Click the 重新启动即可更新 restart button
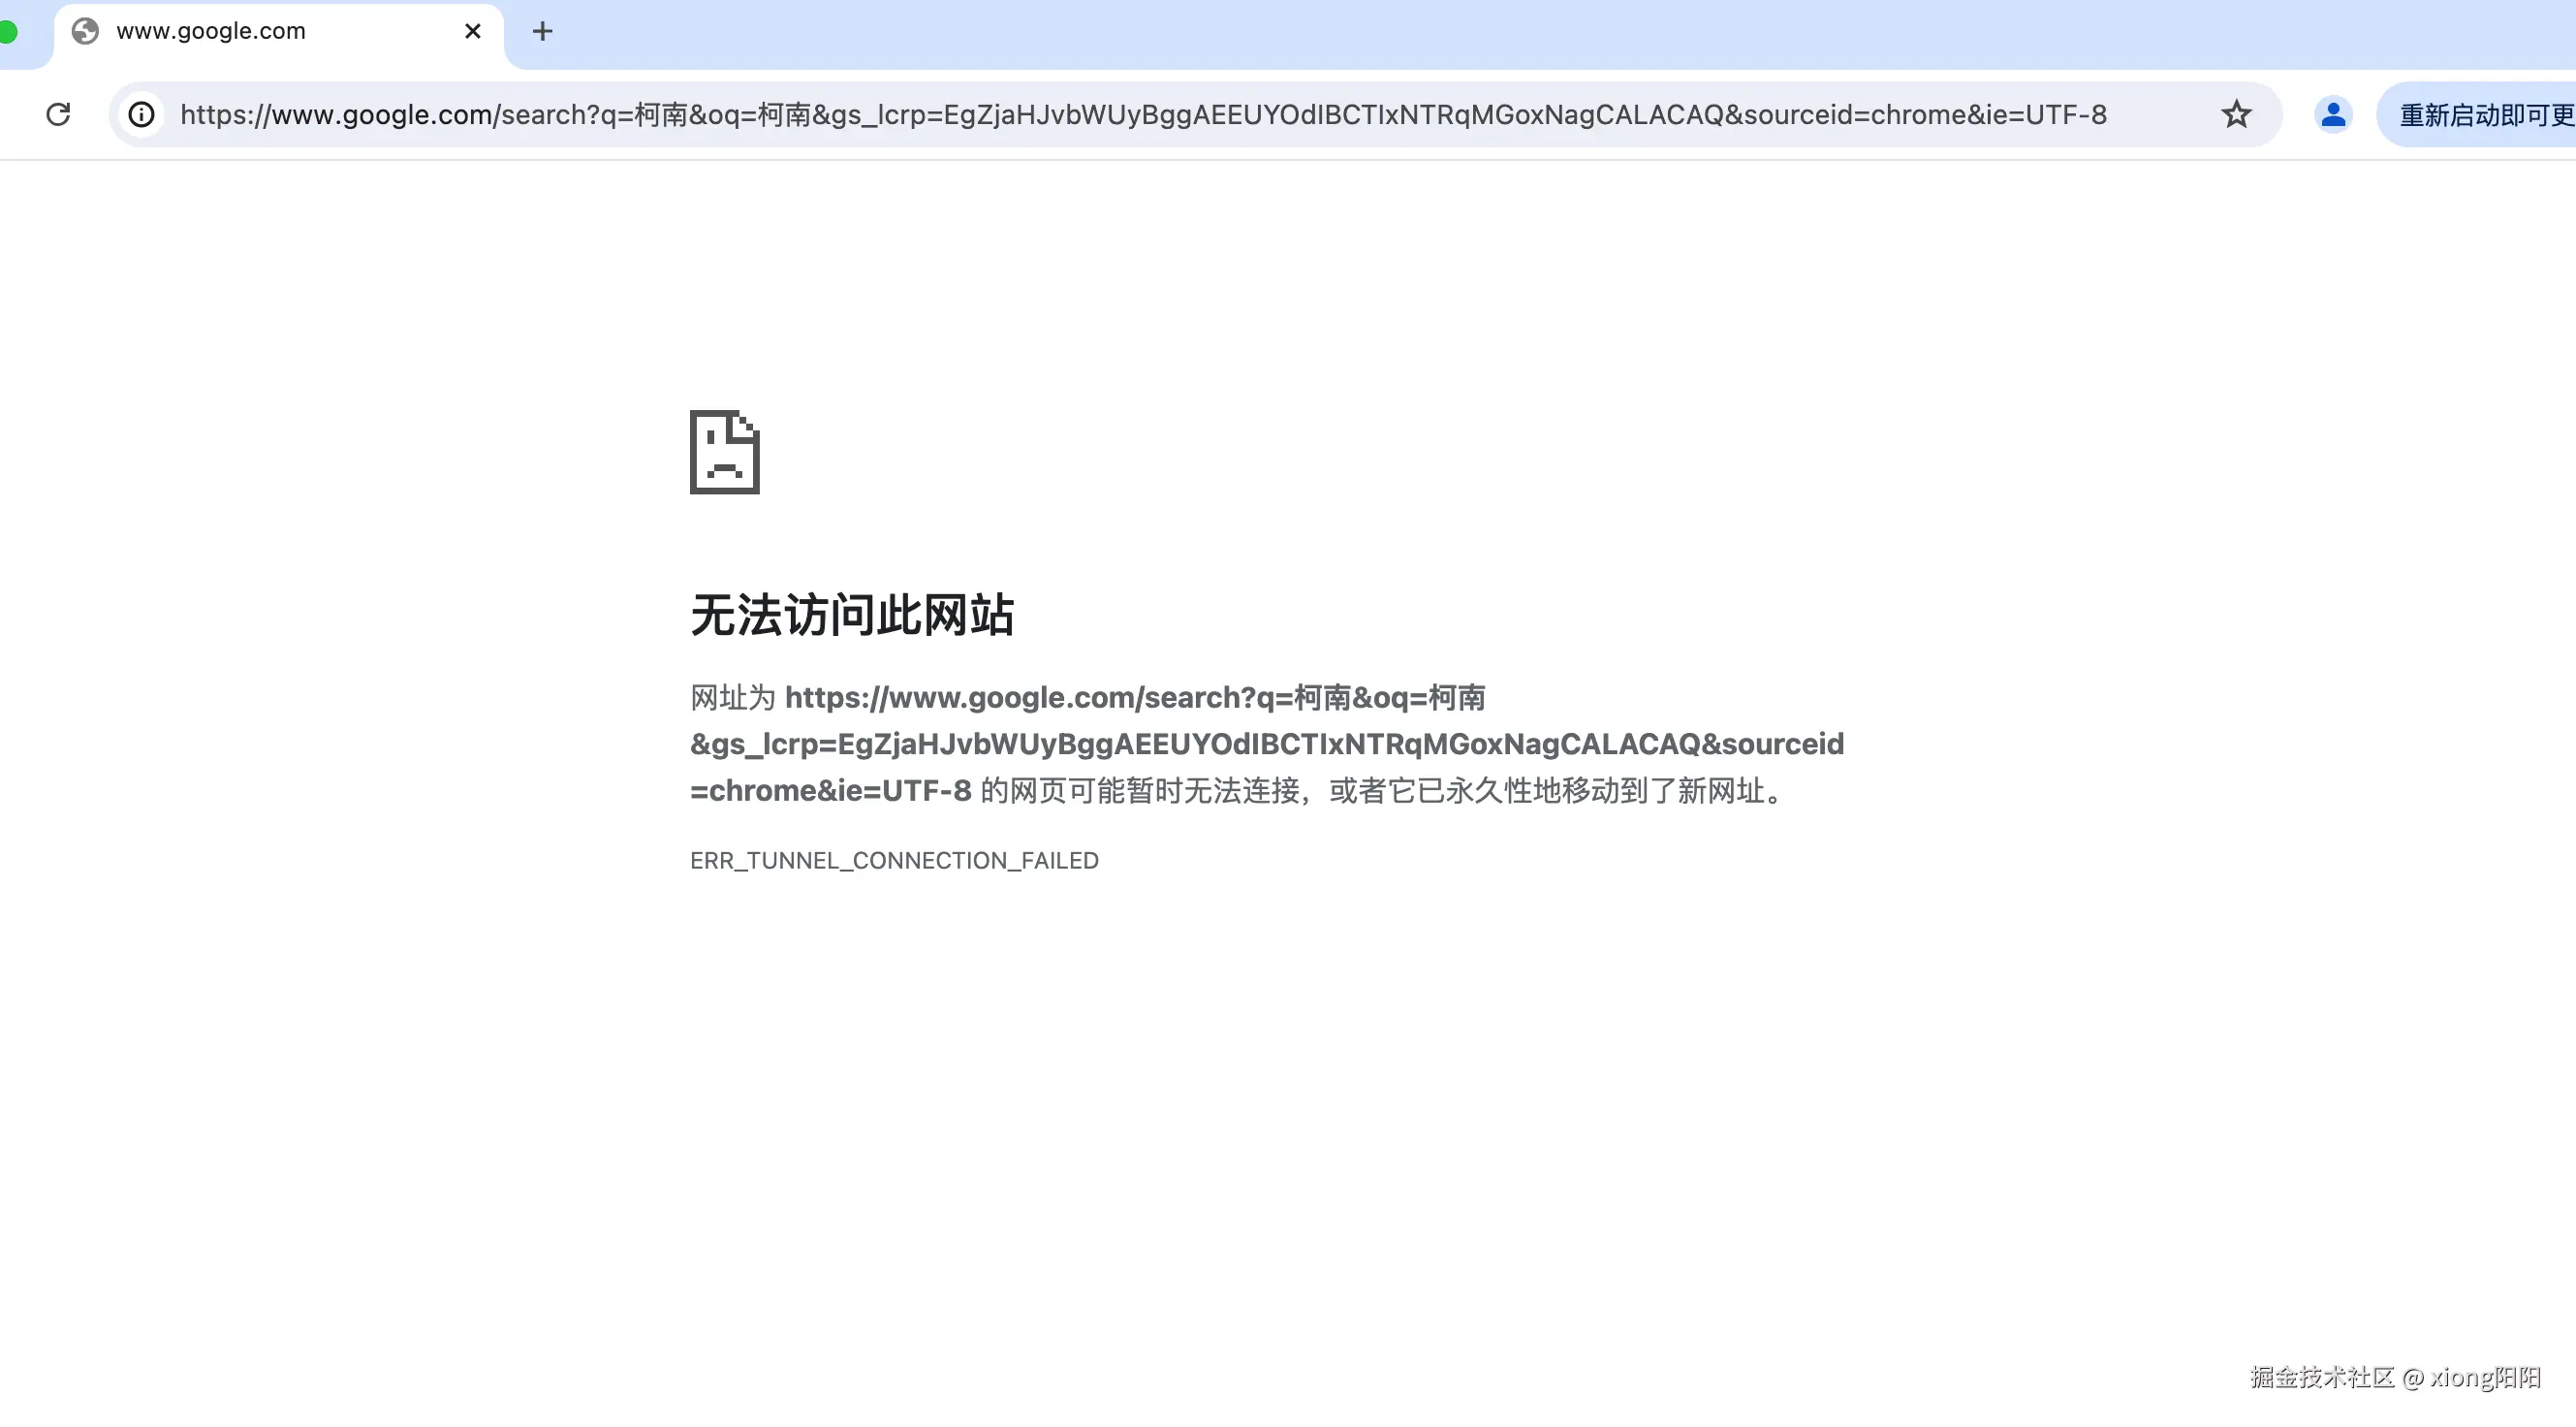 (2480, 114)
